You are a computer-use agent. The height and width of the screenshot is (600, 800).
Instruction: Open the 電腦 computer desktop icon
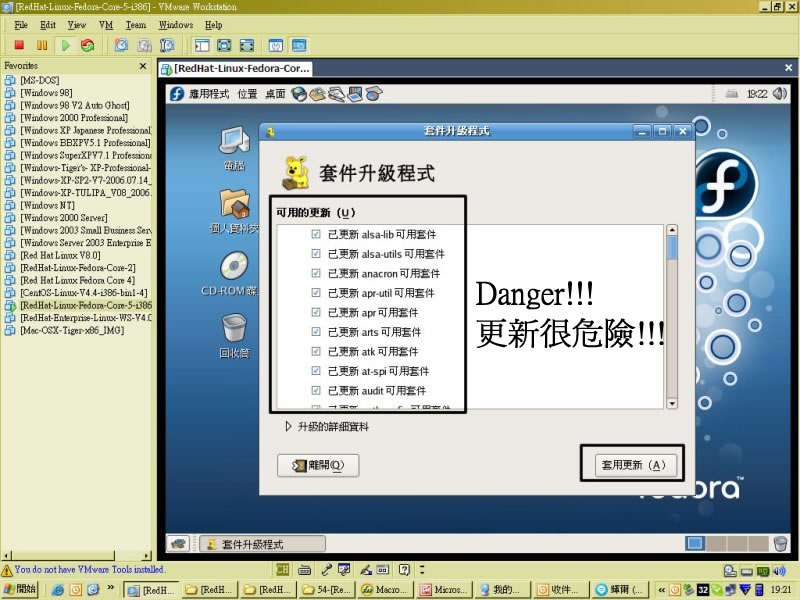(x=234, y=148)
